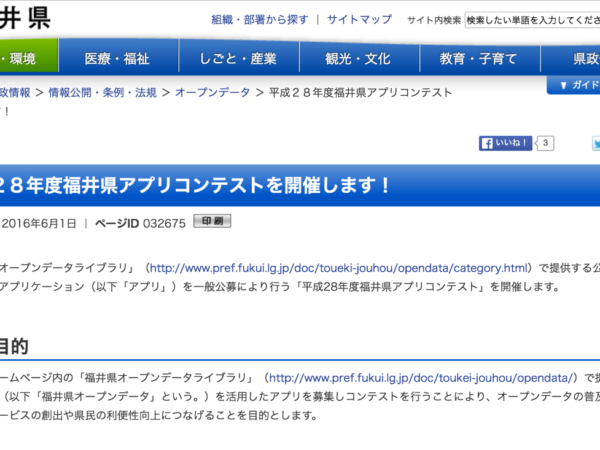Expand the ガイド dropdown tab
Image resolution: width=600 pixels, height=450 pixels.
(x=574, y=85)
